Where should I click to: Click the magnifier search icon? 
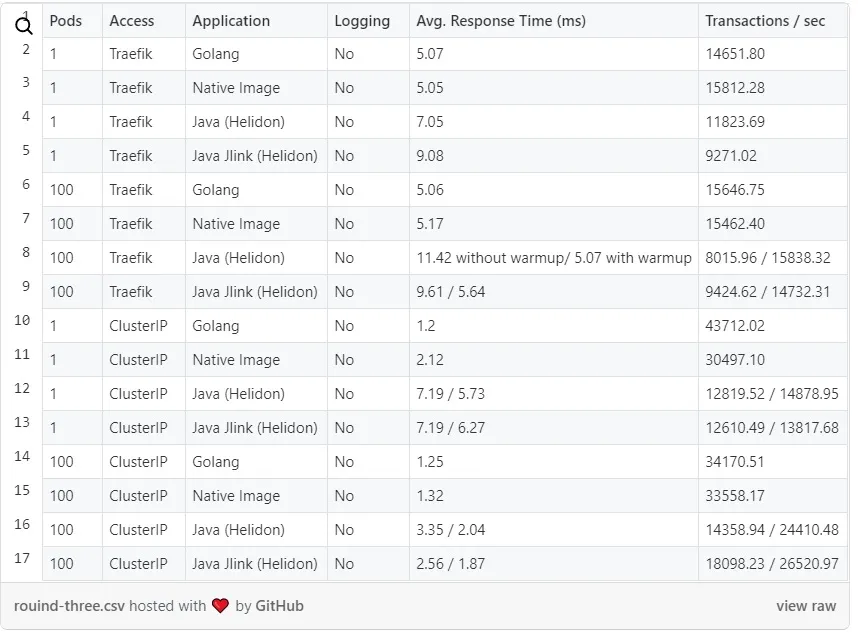[x=24, y=26]
